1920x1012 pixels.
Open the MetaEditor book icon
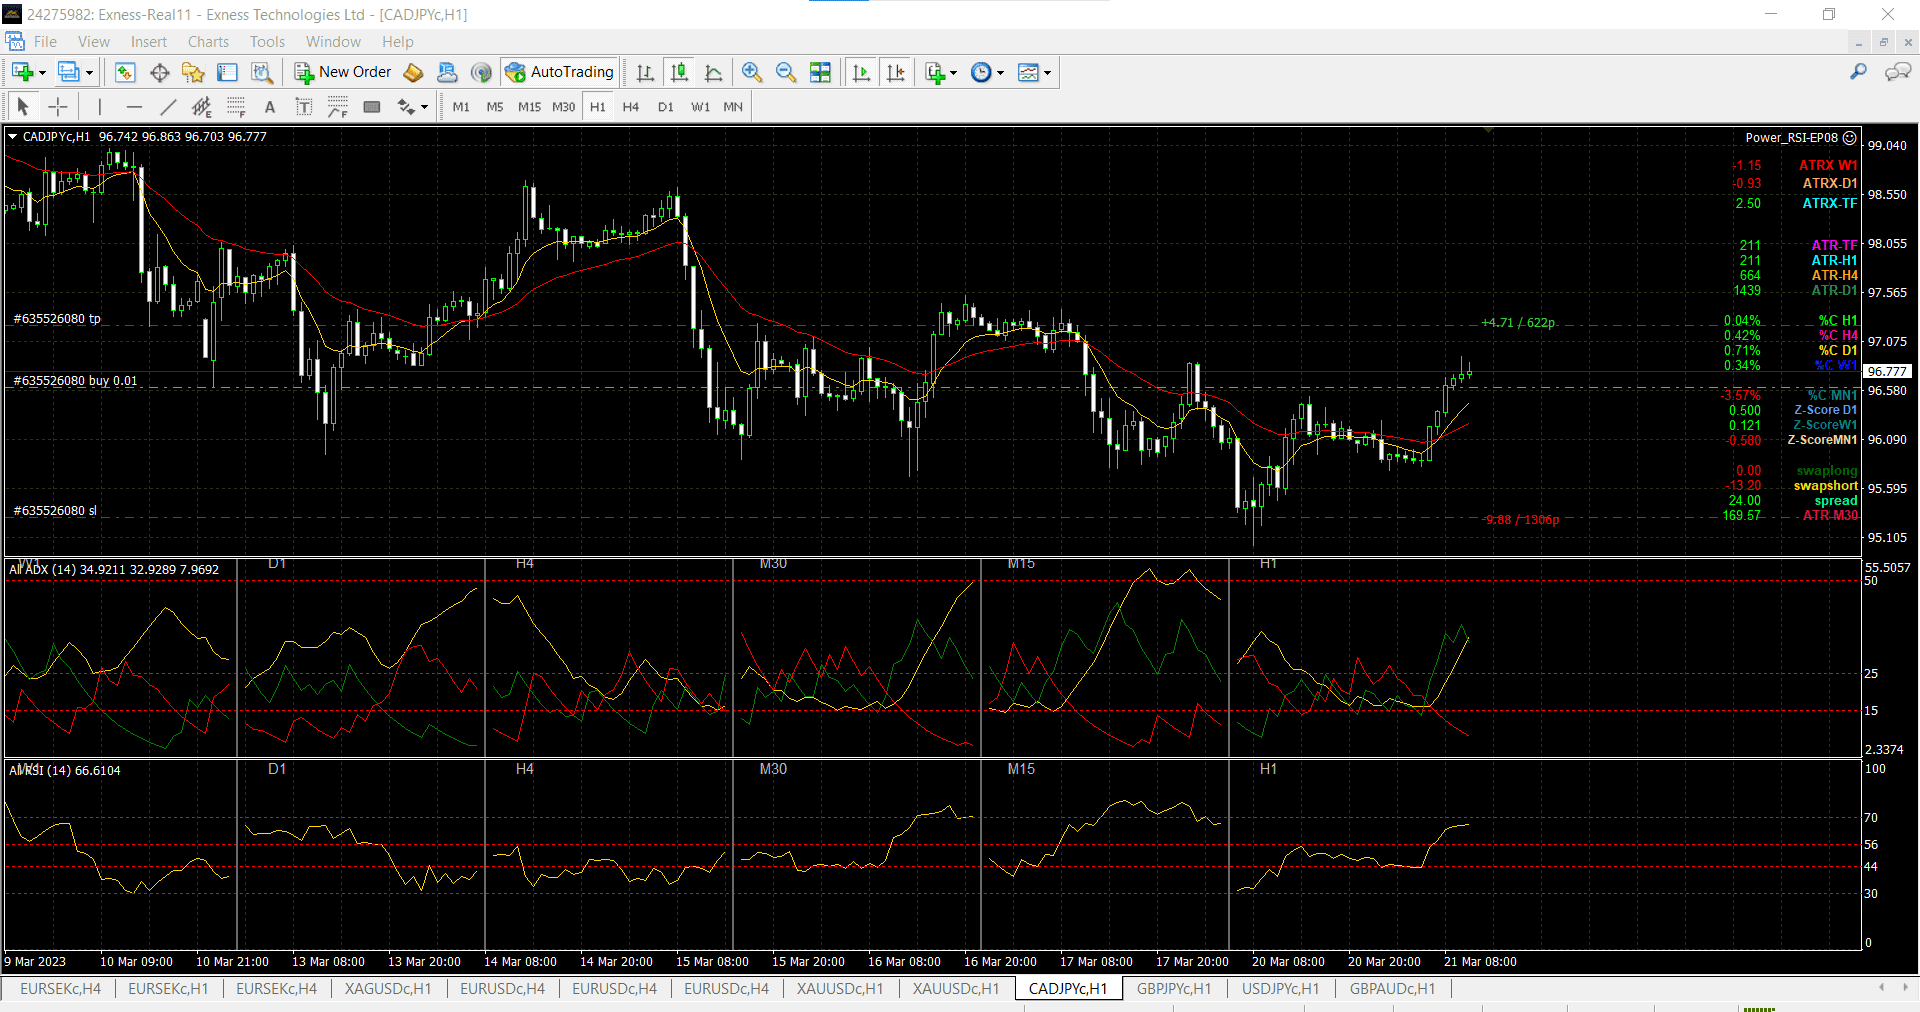click(413, 72)
